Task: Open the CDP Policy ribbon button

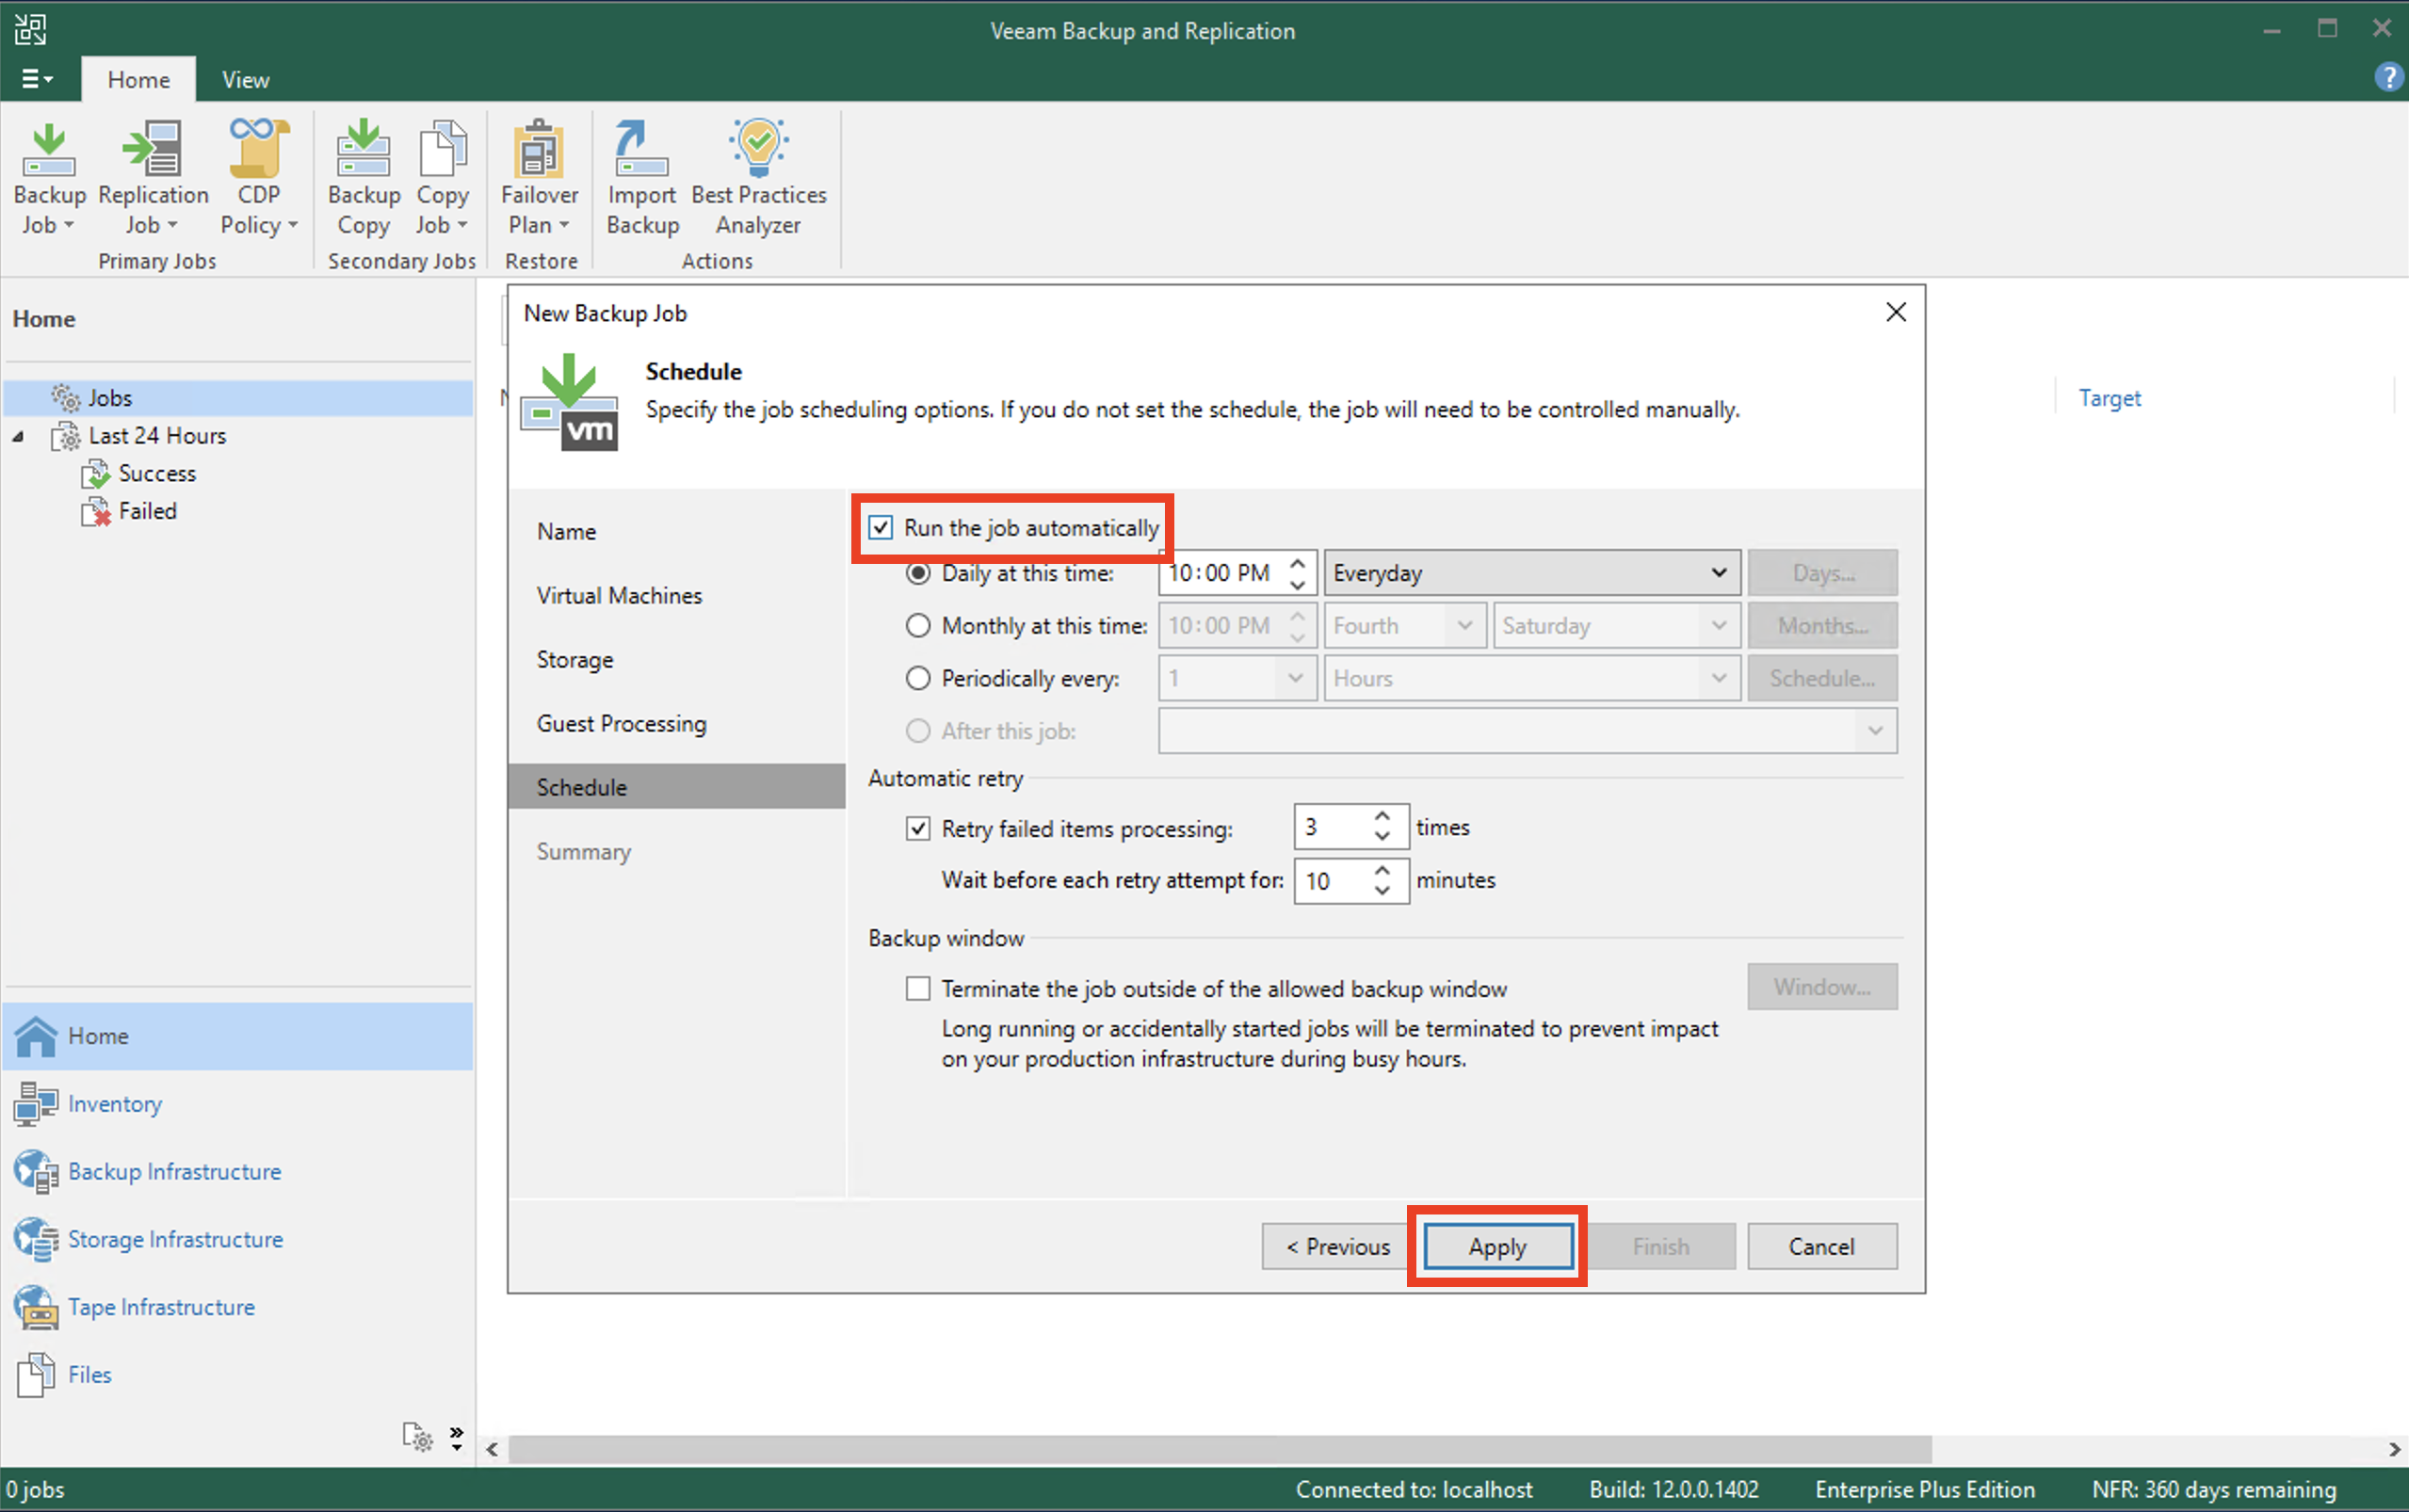Action: coord(259,178)
